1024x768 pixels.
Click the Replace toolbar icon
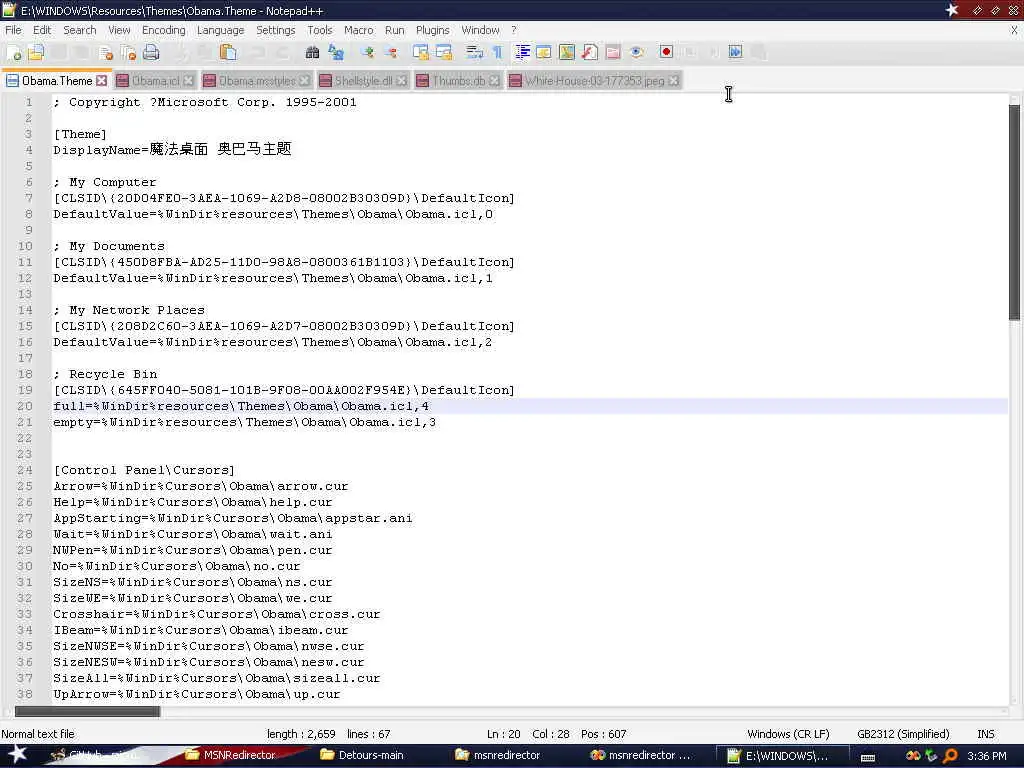pos(336,52)
